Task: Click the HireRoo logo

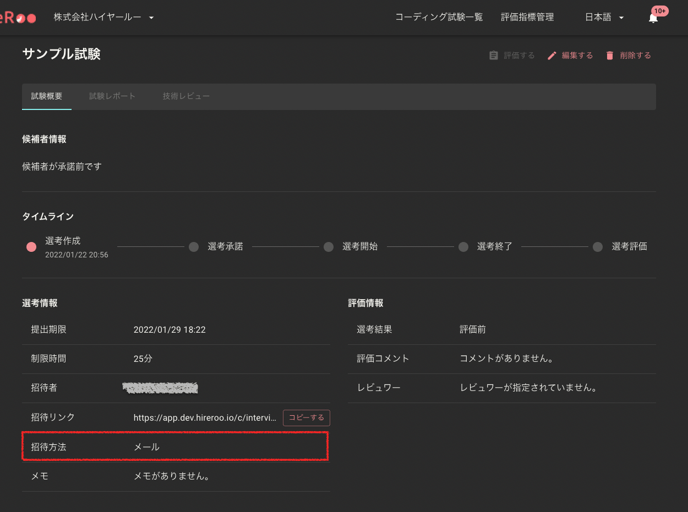Action: [x=18, y=18]
